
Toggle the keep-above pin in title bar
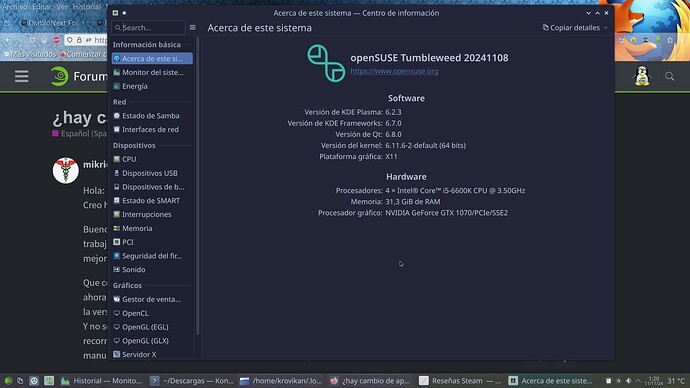pyautogui.click(x=124, y=13)
